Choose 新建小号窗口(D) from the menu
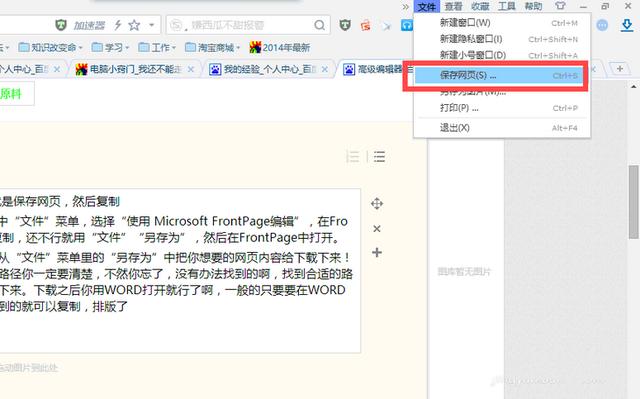640x399 pixels. pyautogui.click(x=502, y=55)
